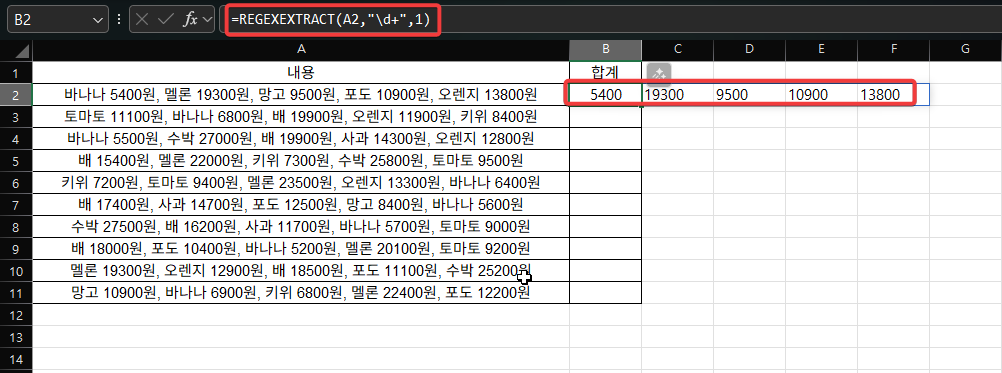
Task: Select empty cell B11 in 합계 column
Action: (x=606, y=293)
